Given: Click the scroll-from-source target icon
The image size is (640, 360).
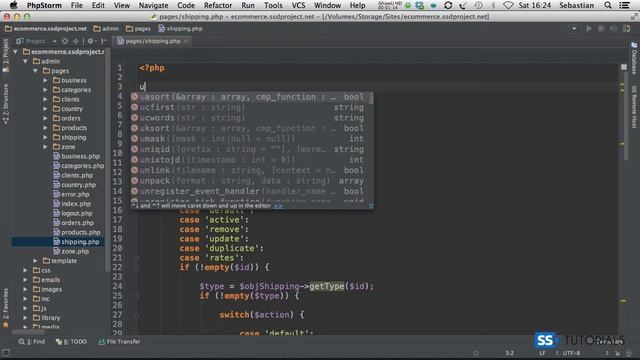Looking at the screenshot, I should pos(65,41).
